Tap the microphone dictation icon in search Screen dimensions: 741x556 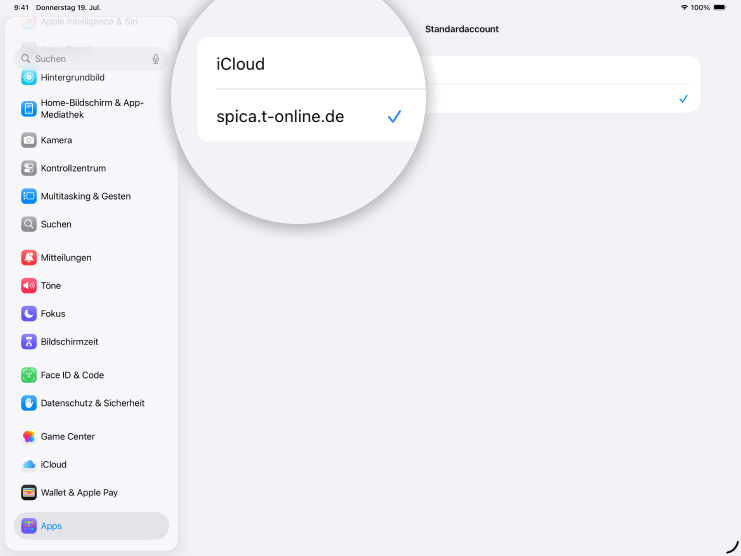155,59
